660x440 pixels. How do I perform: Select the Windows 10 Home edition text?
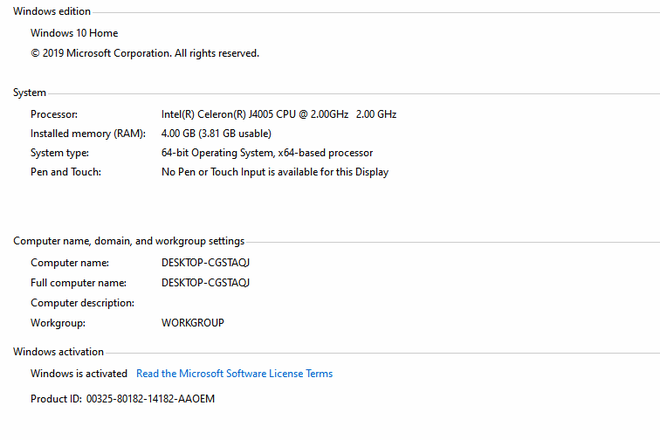tap(74, 33)
